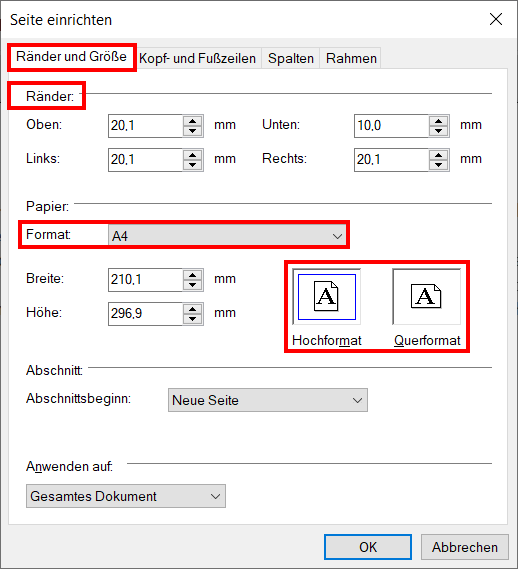Open the Gesamtes Dokument dropdown
This screenshot has width=518, height=569.
tap(126, 496)
